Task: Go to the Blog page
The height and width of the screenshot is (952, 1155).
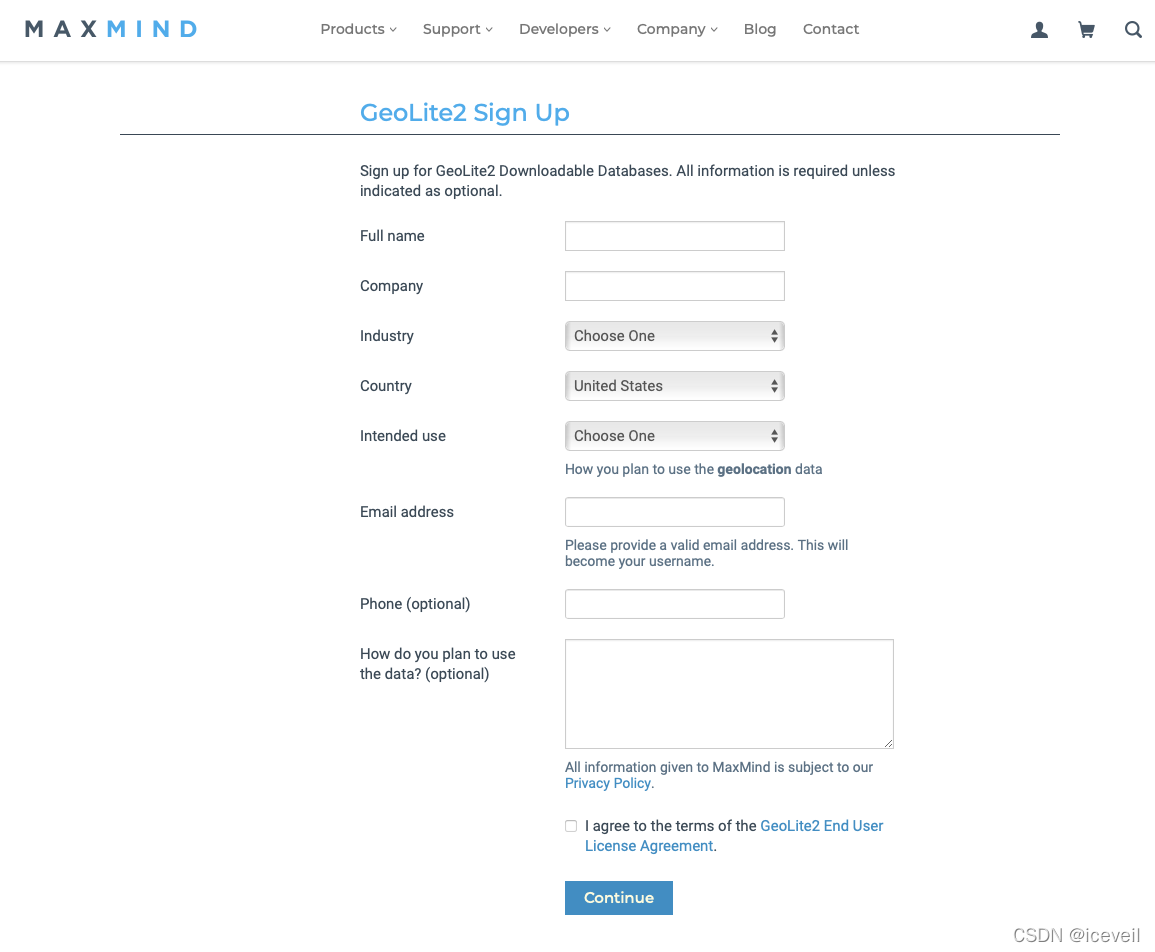Action: [760, 29]
